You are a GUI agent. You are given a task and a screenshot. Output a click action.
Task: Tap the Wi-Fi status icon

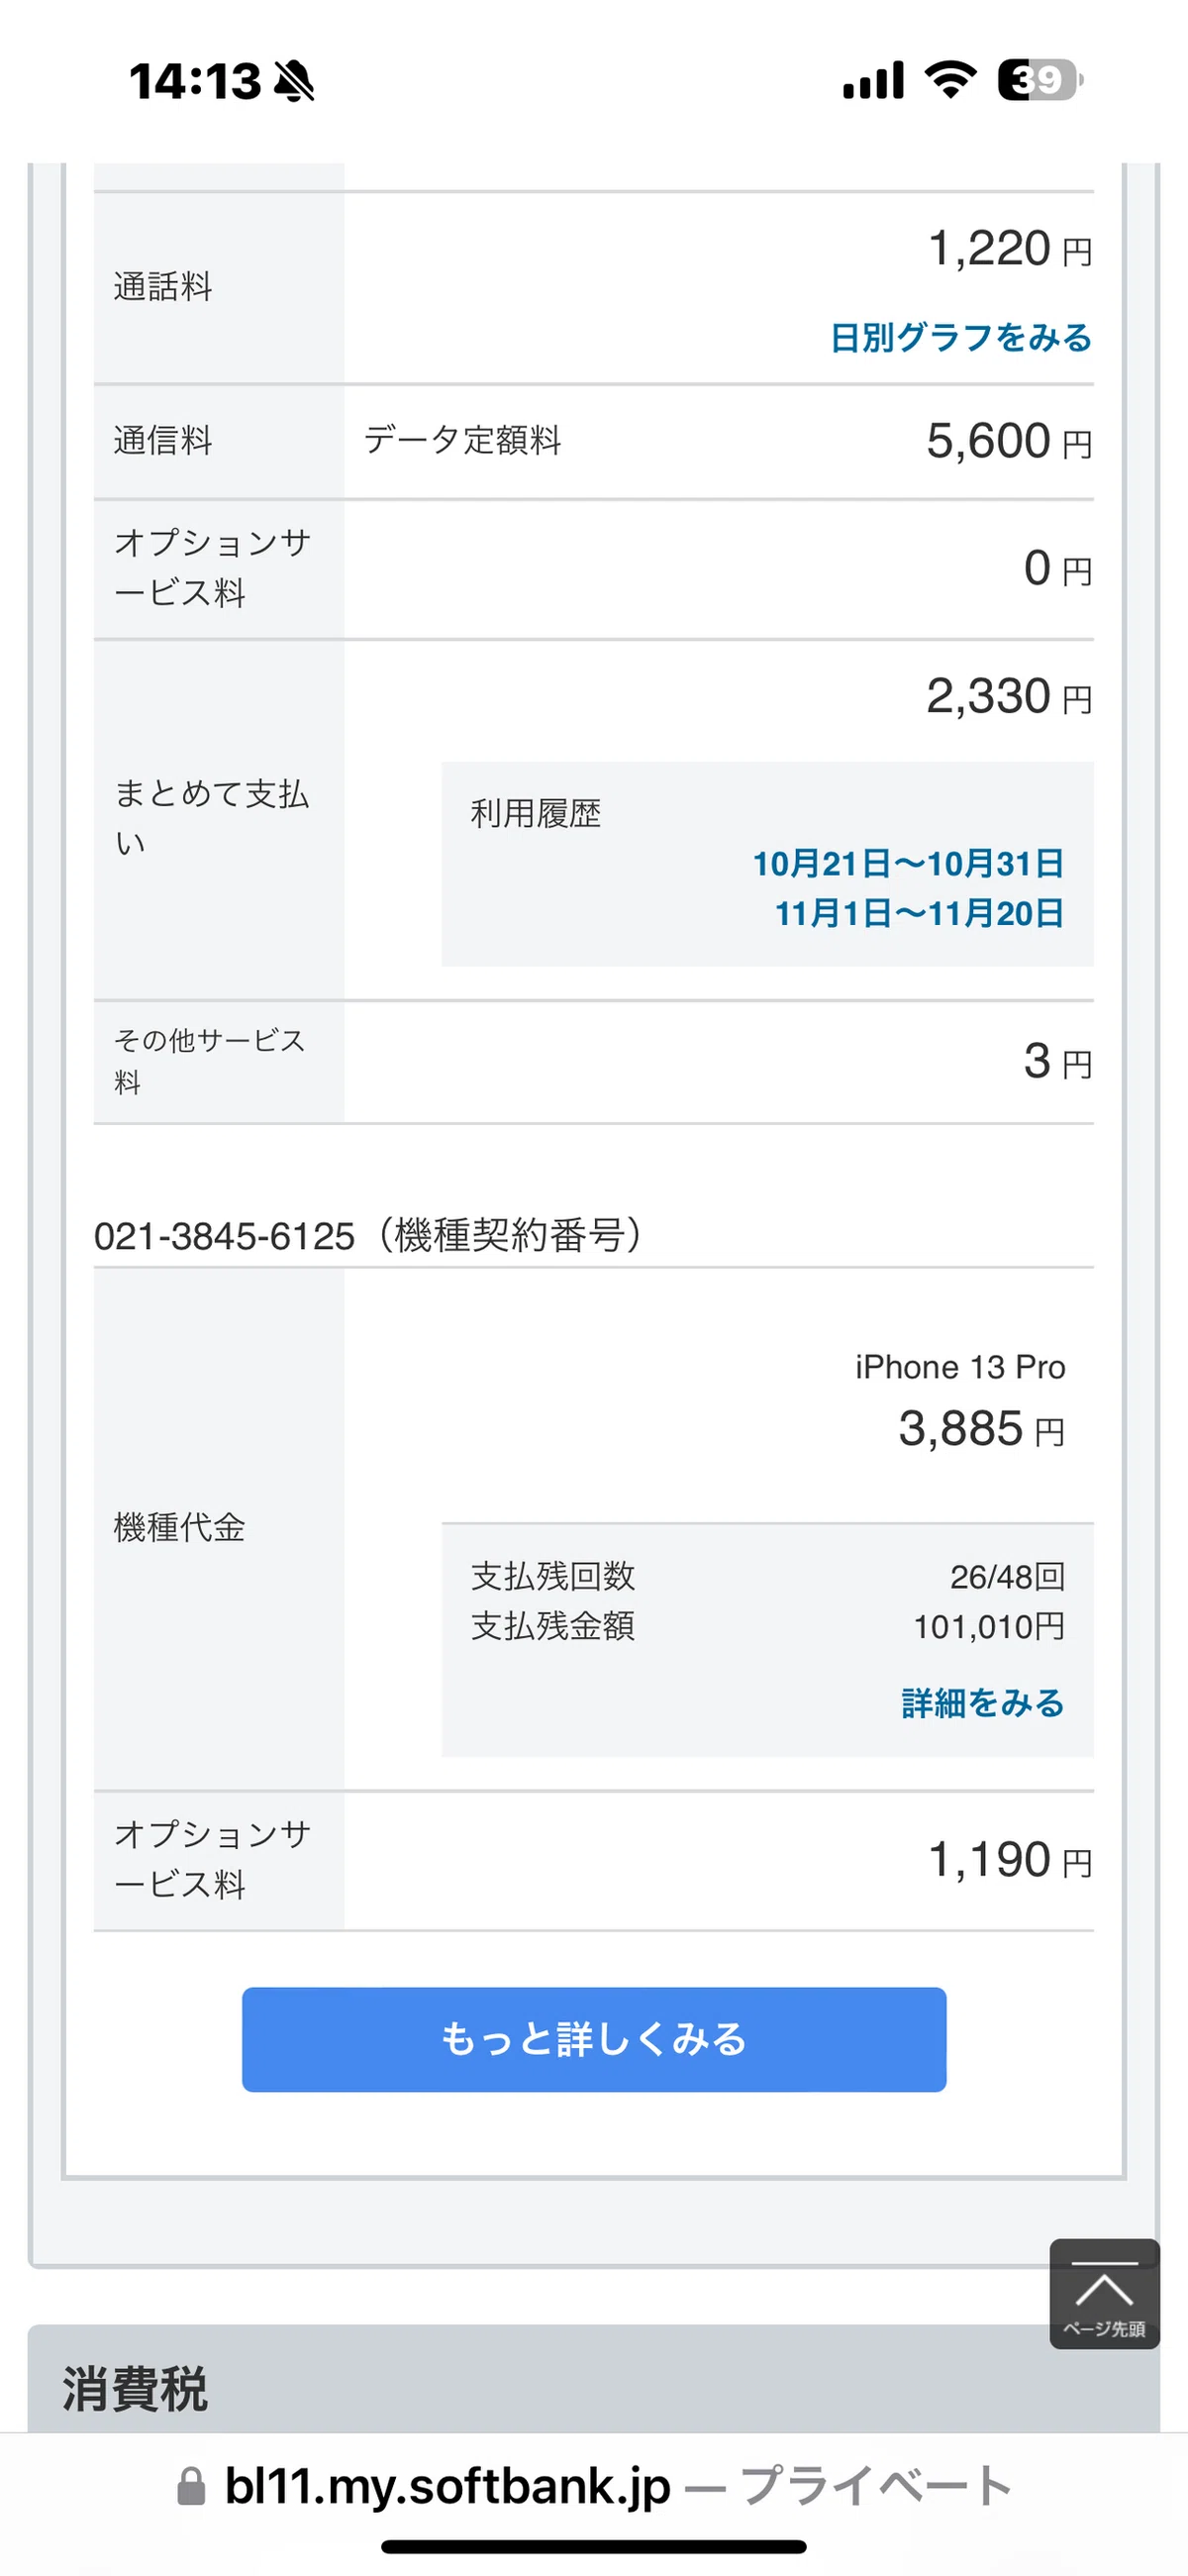pos(950,80)
